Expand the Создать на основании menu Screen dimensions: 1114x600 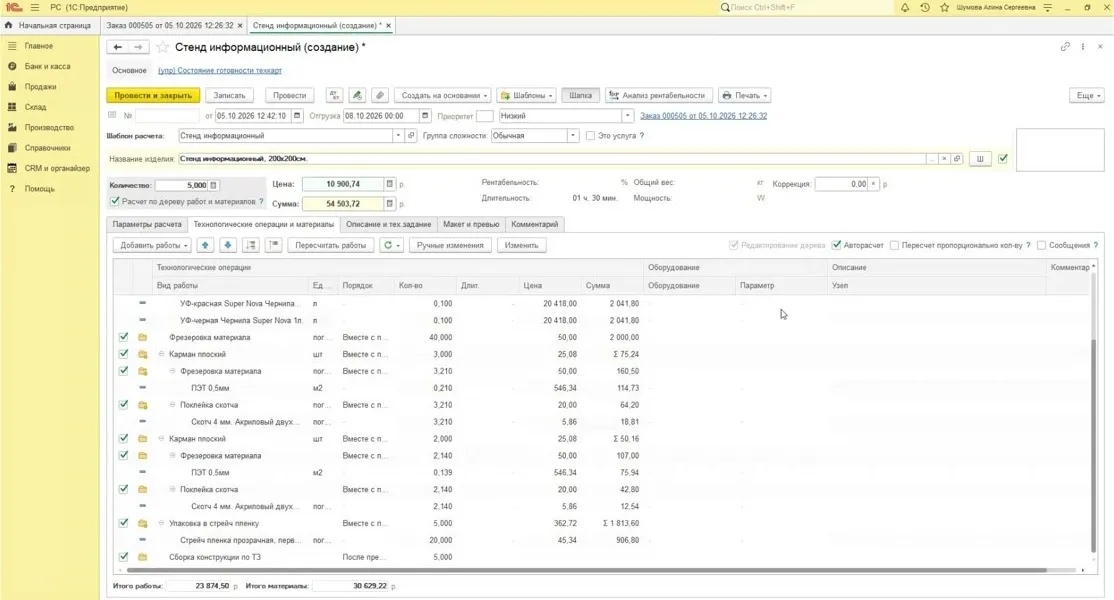pos(443,95)
